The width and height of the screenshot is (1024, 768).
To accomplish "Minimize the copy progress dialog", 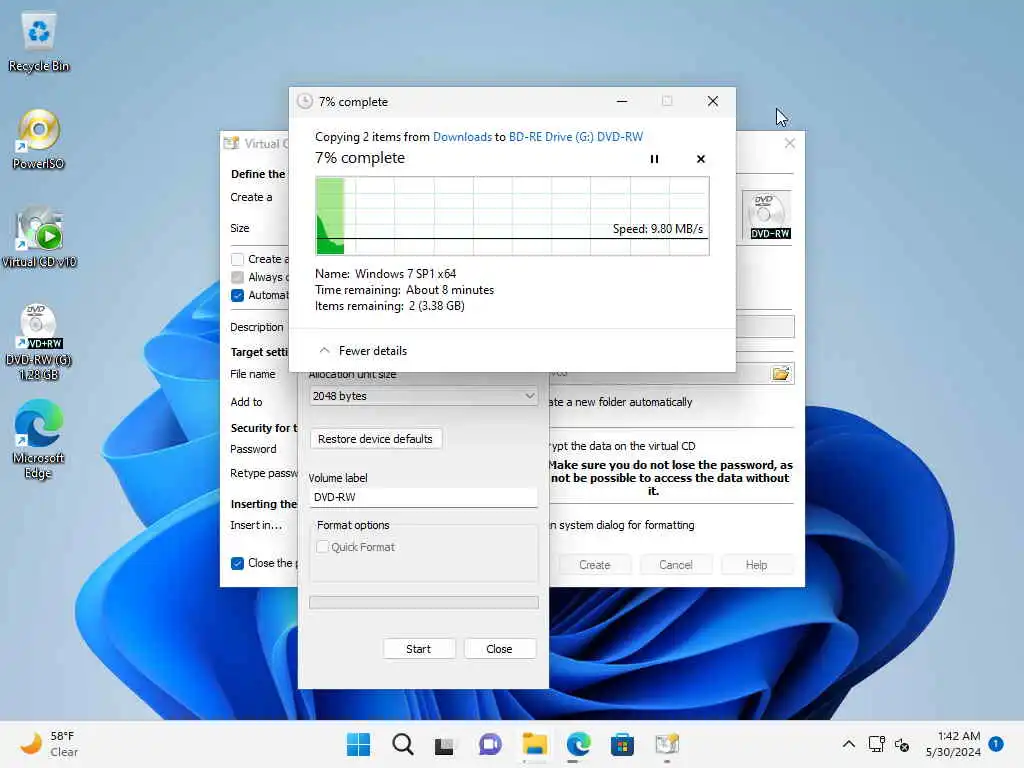I will point(622,101).
